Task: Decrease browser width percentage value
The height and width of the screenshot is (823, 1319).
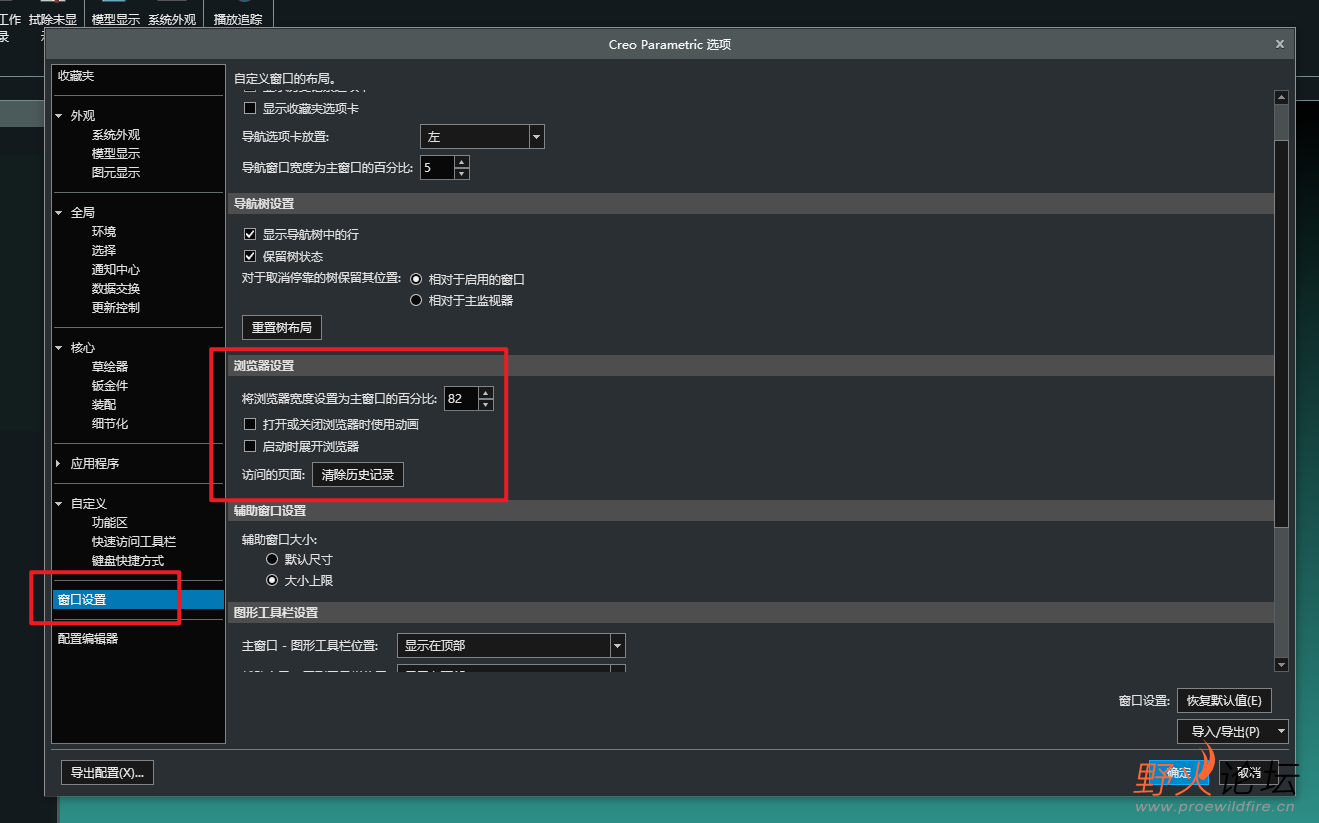Action: click(486, 405)
